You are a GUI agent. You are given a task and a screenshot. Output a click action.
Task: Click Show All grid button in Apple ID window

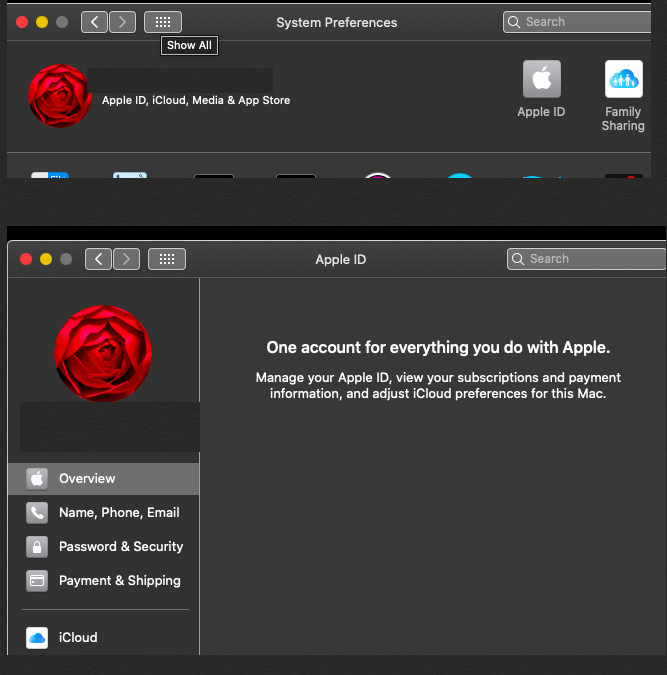(167, 259)
